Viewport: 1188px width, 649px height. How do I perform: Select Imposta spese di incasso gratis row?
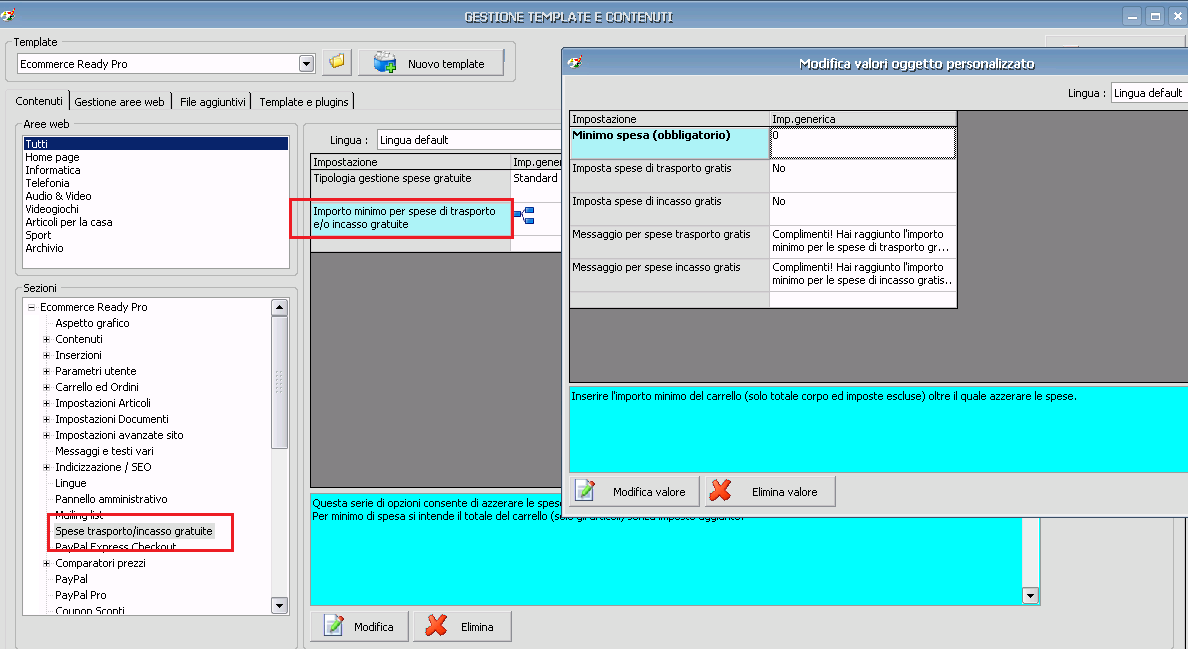[x=670, y=209]
